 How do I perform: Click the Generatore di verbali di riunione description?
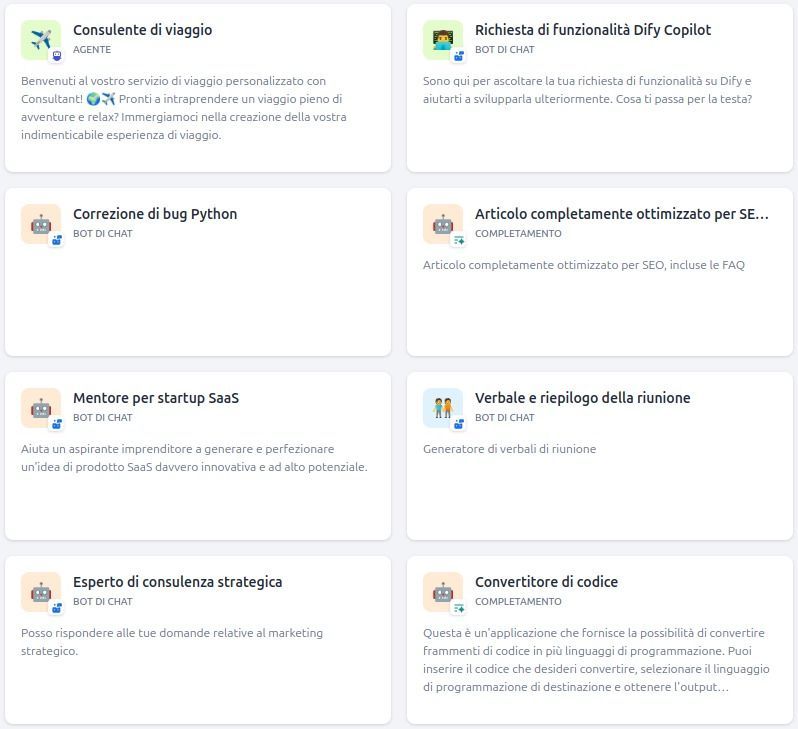(x=509, y=449)
